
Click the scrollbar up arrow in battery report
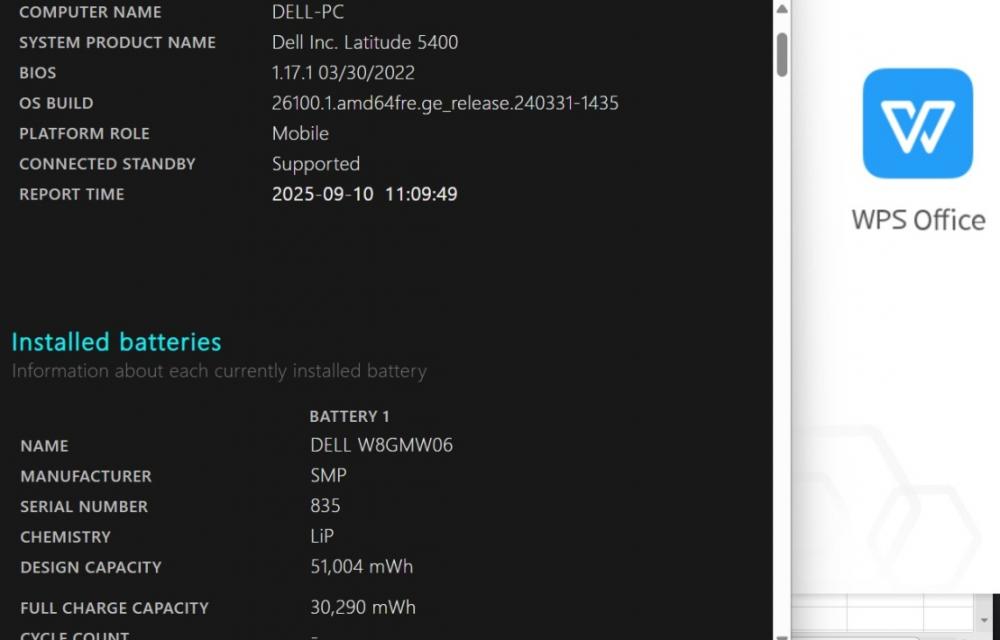click(x=782, y=9)
